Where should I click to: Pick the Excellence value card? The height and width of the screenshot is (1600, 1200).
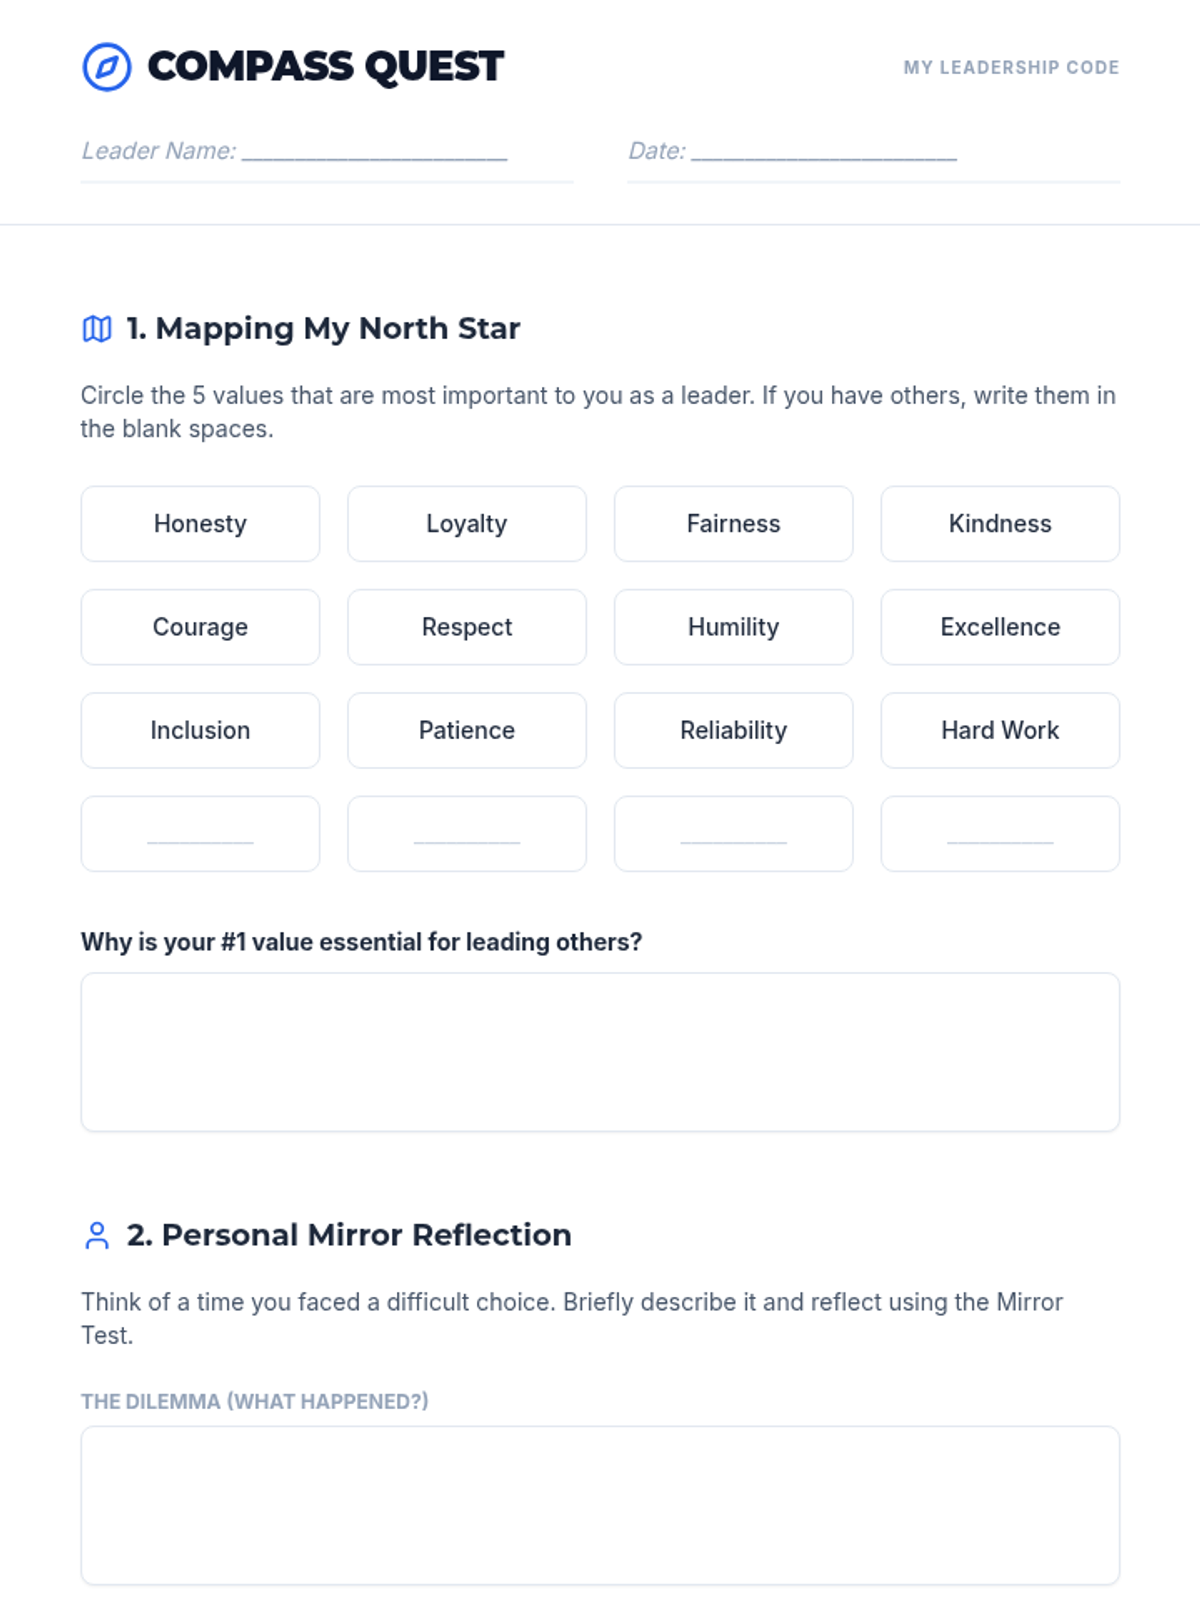1000,627
